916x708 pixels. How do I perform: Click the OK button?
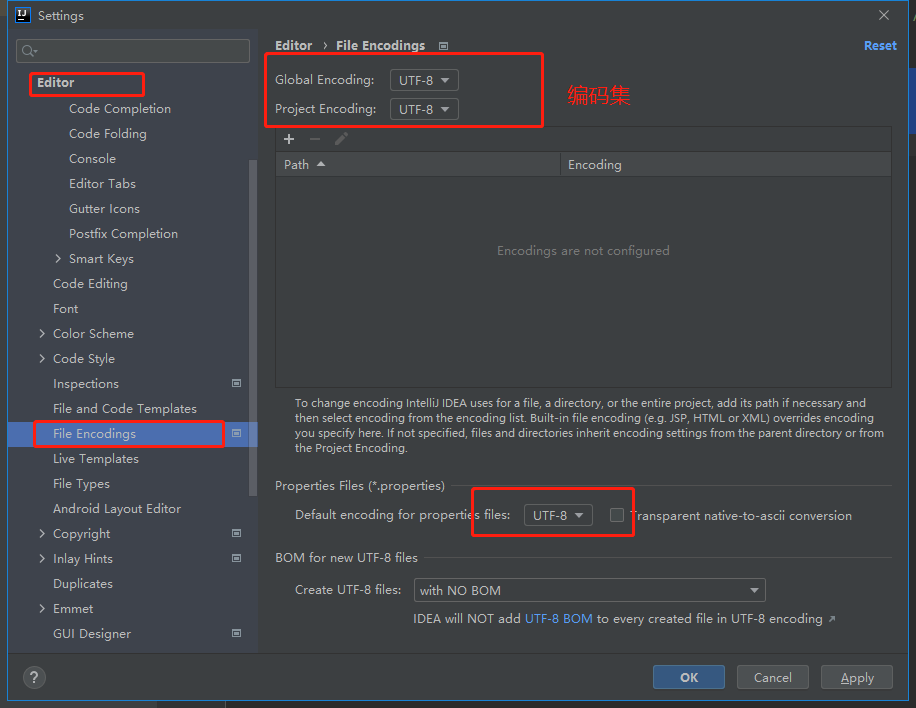689,677
